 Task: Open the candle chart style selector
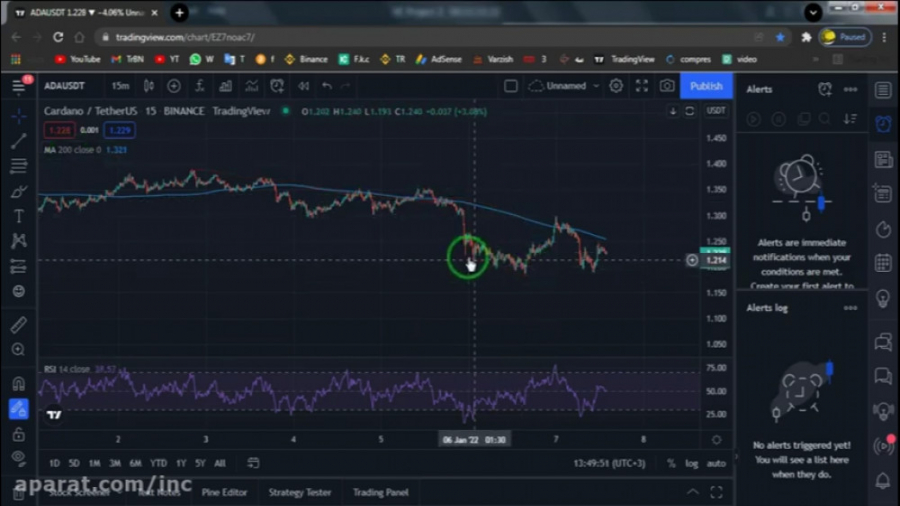(x=149, y=86)
